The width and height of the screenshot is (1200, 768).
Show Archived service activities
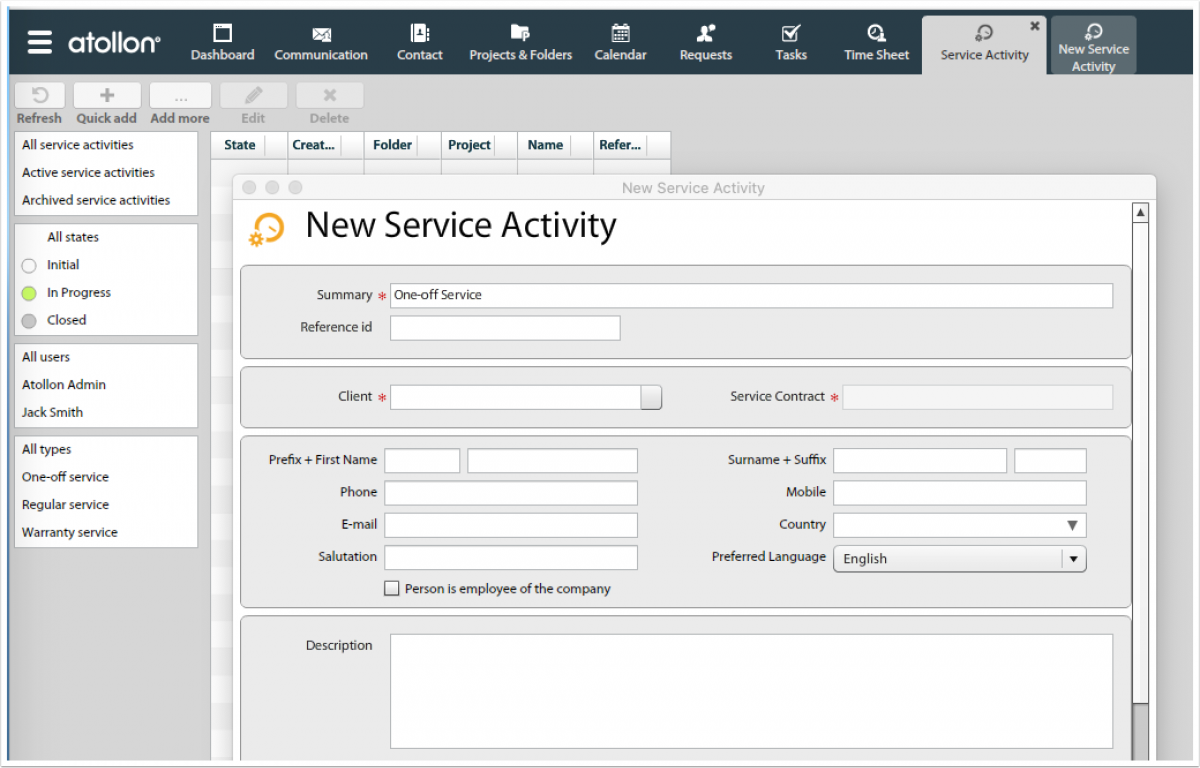pyautogui.click(x=96, y=200)
